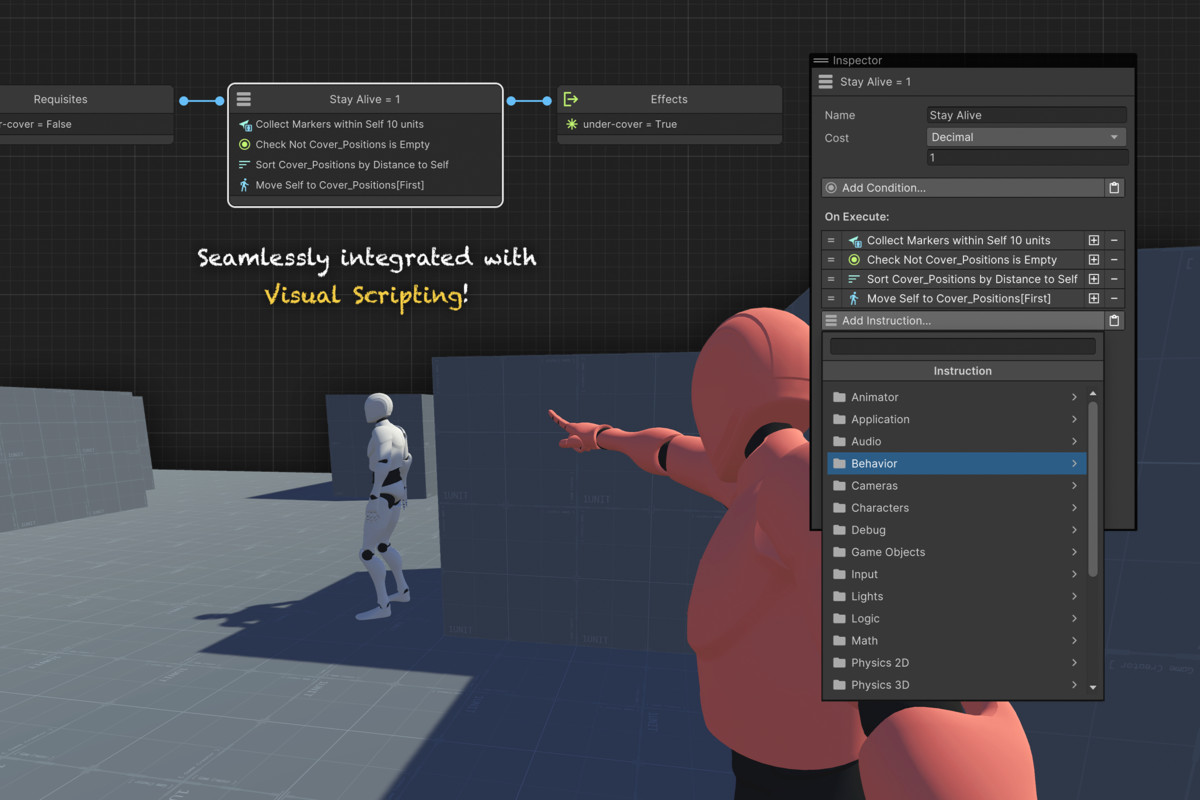Click the instruction search field
Screen dimensions: 1200x800
tap(963, 346)
